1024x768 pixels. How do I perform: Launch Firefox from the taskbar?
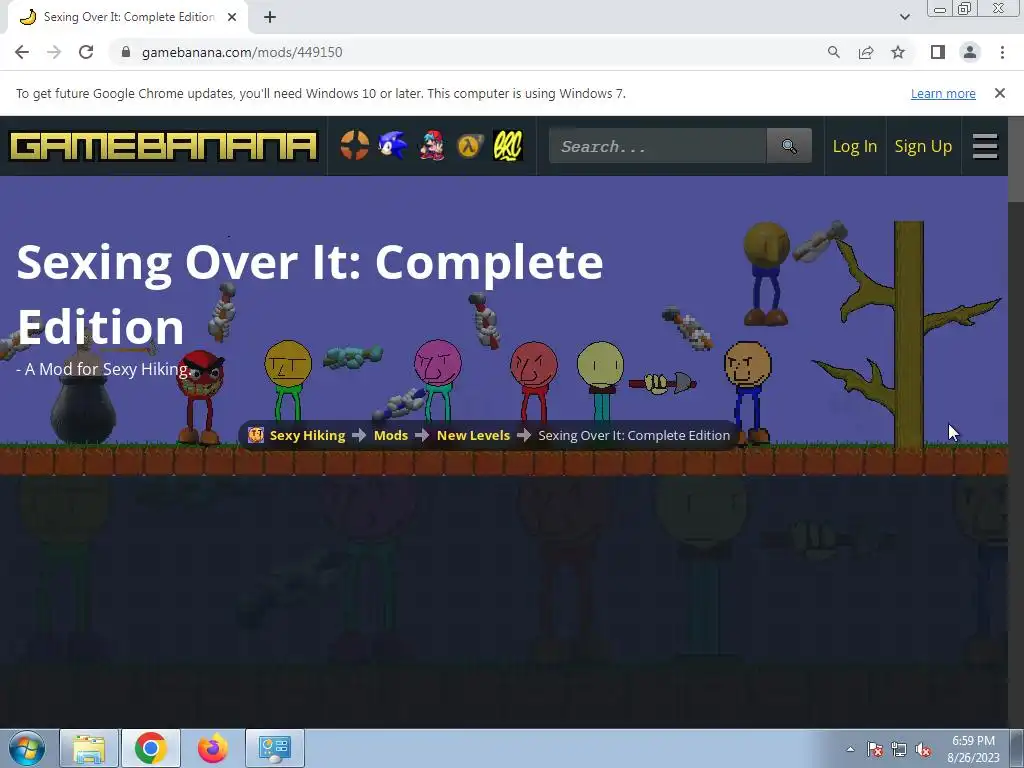click(x=212, y=748)
